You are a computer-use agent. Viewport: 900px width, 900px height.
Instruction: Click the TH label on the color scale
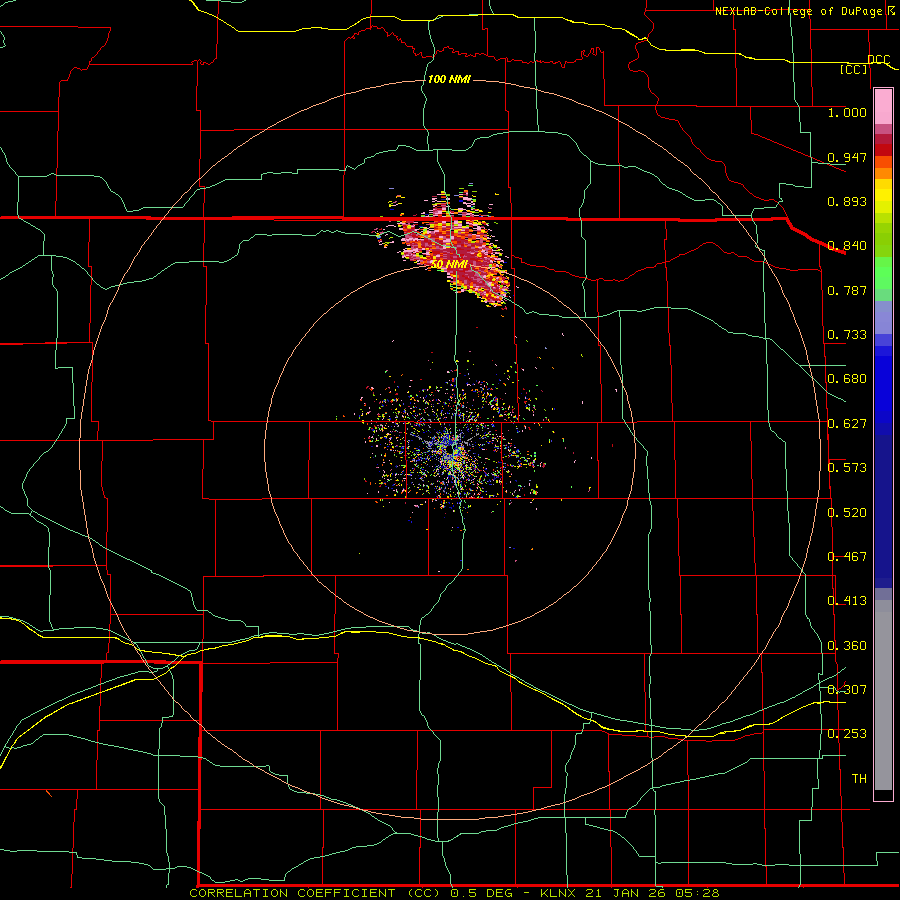(x=859, y=779)
